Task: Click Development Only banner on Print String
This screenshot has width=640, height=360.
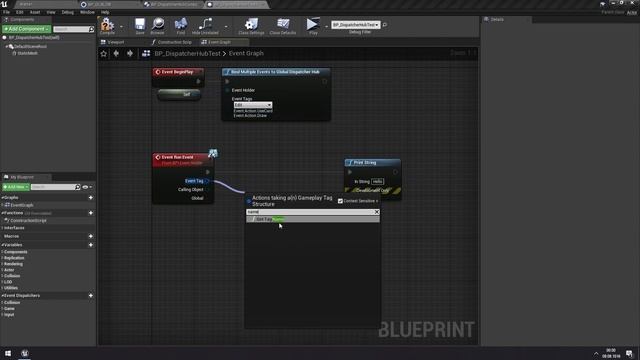Action: coord(373,190)
